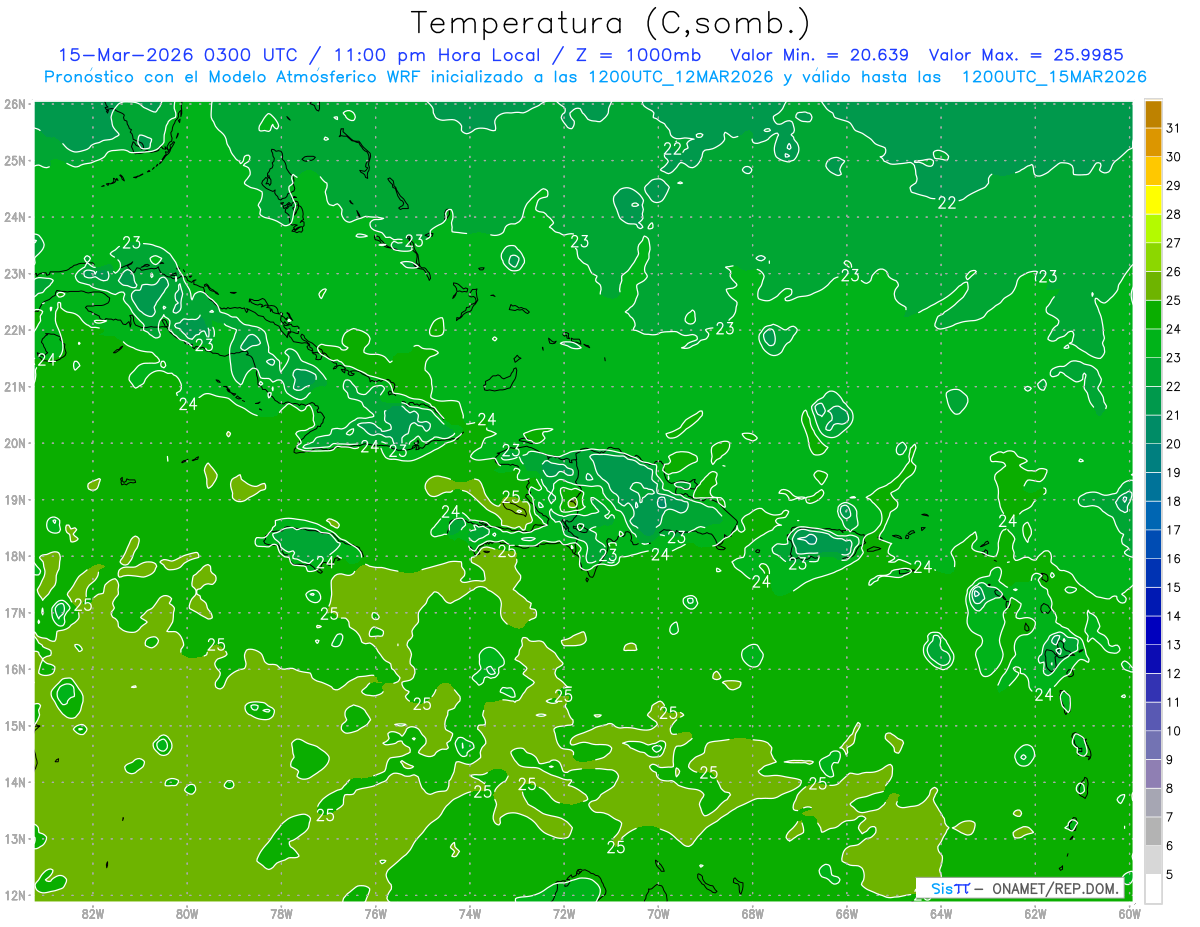Click the '21N' latitude axis label
The image size is (1200, 927).
tap(15, 387)
